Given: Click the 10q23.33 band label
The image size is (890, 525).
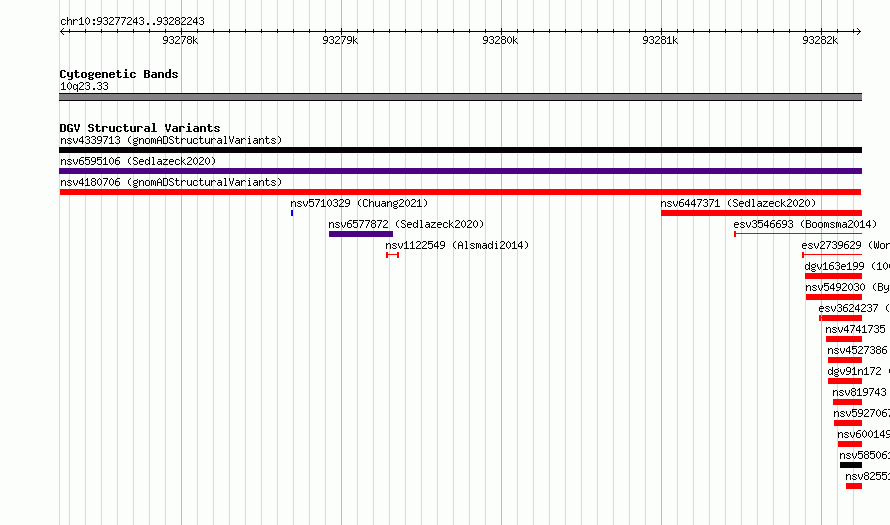Looking at the screenshot, I should [84, 86].
